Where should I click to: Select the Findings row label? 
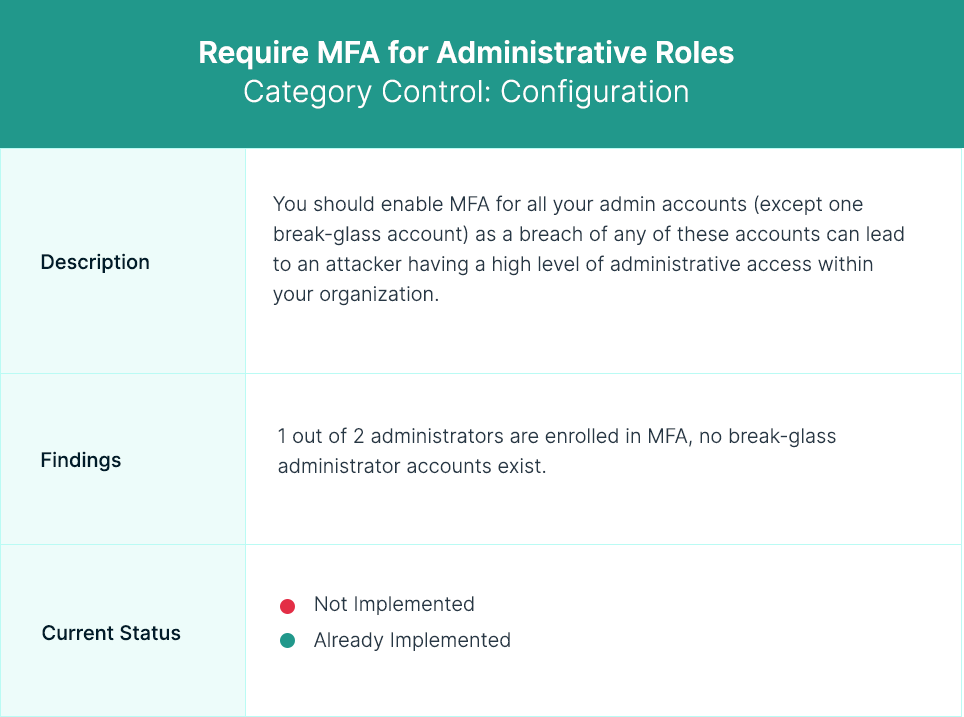81,460
